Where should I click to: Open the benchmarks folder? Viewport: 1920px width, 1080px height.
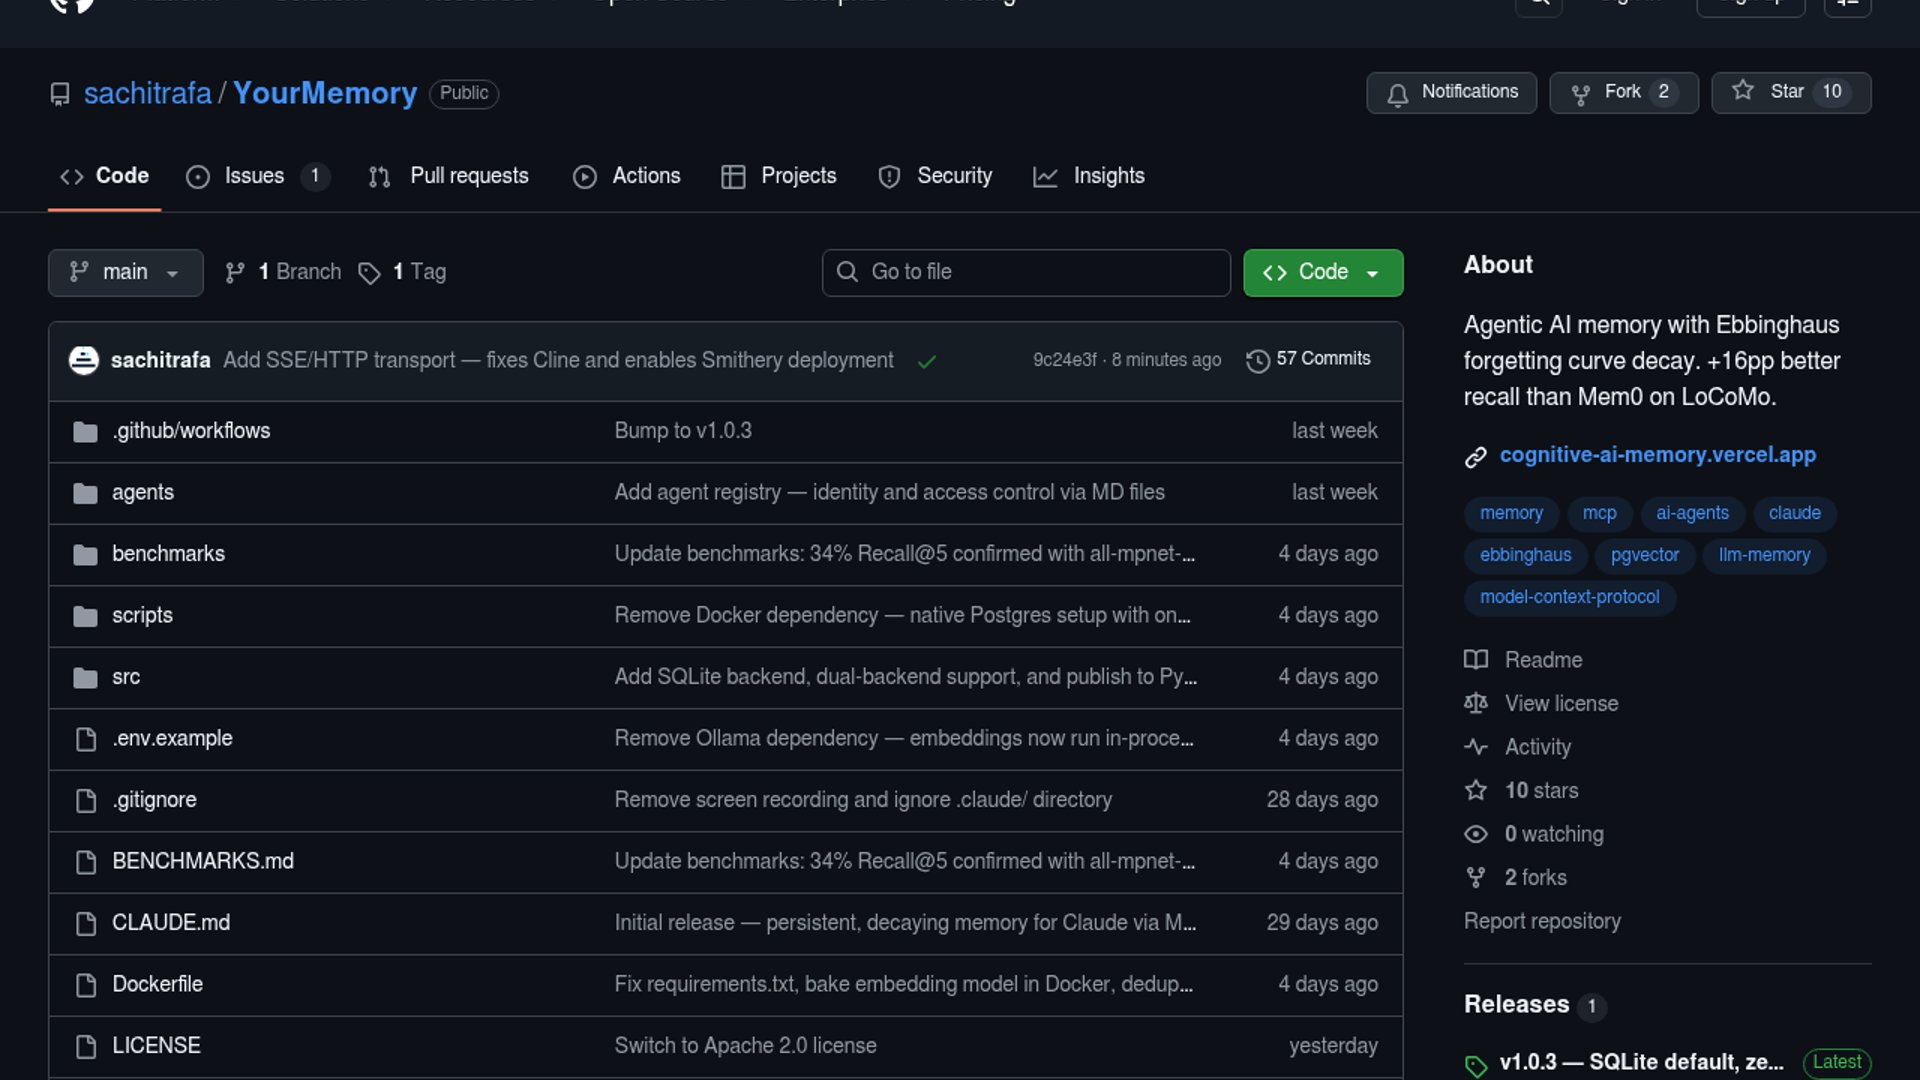pos(168,554)
